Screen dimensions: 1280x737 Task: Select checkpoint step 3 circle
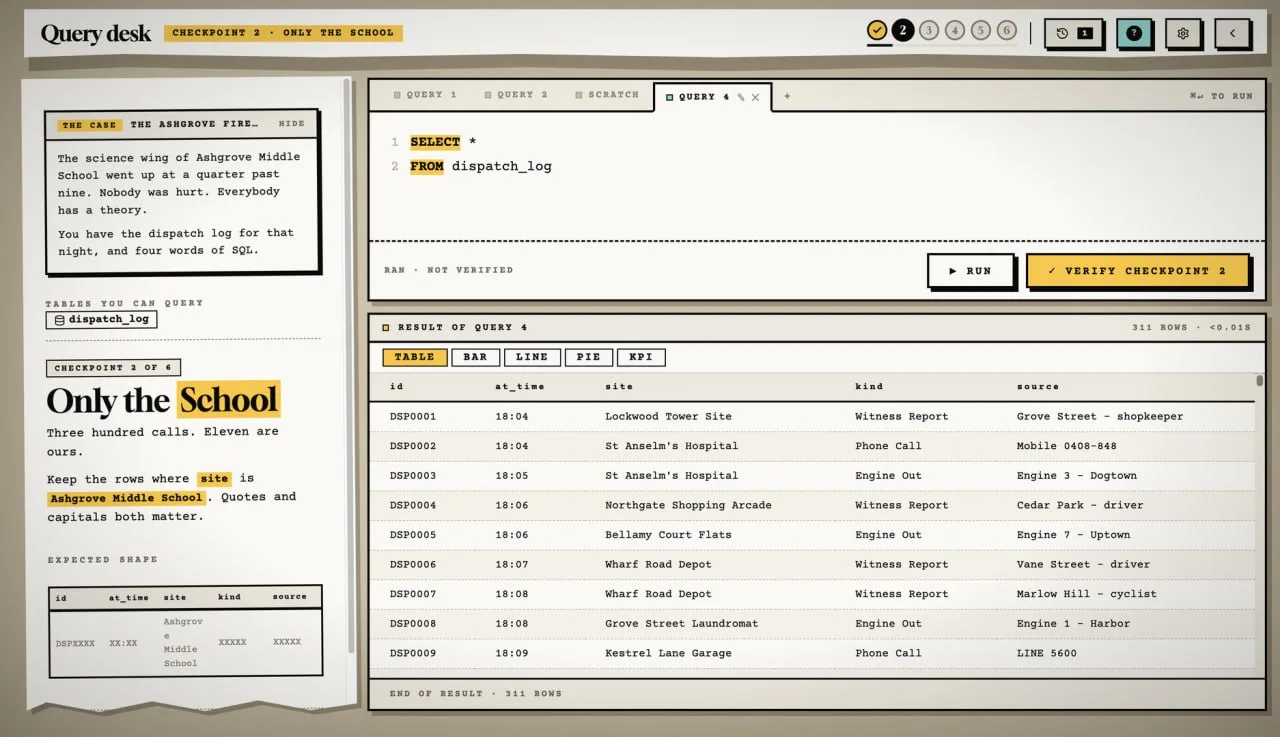929,31
